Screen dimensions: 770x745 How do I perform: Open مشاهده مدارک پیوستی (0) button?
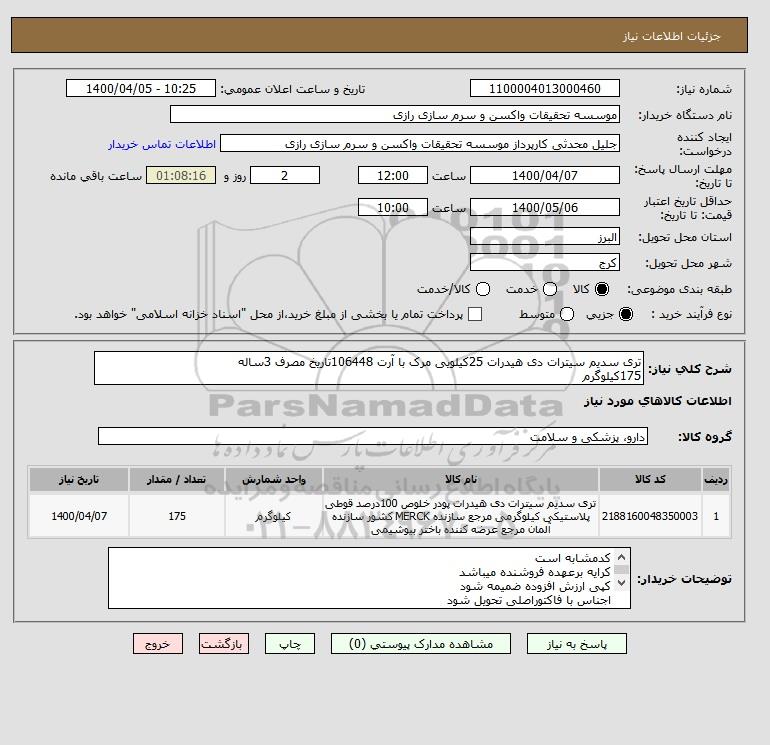coord(421,644)
